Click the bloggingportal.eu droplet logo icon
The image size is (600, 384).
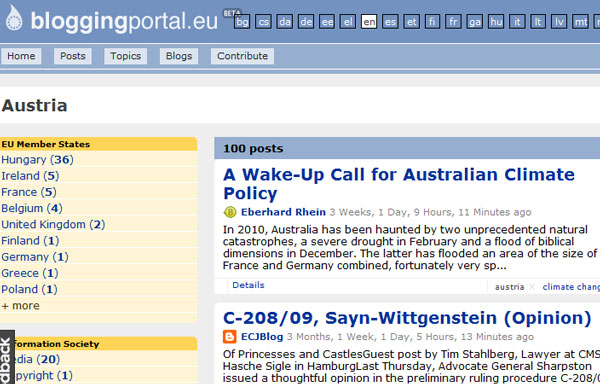point(14,18)
